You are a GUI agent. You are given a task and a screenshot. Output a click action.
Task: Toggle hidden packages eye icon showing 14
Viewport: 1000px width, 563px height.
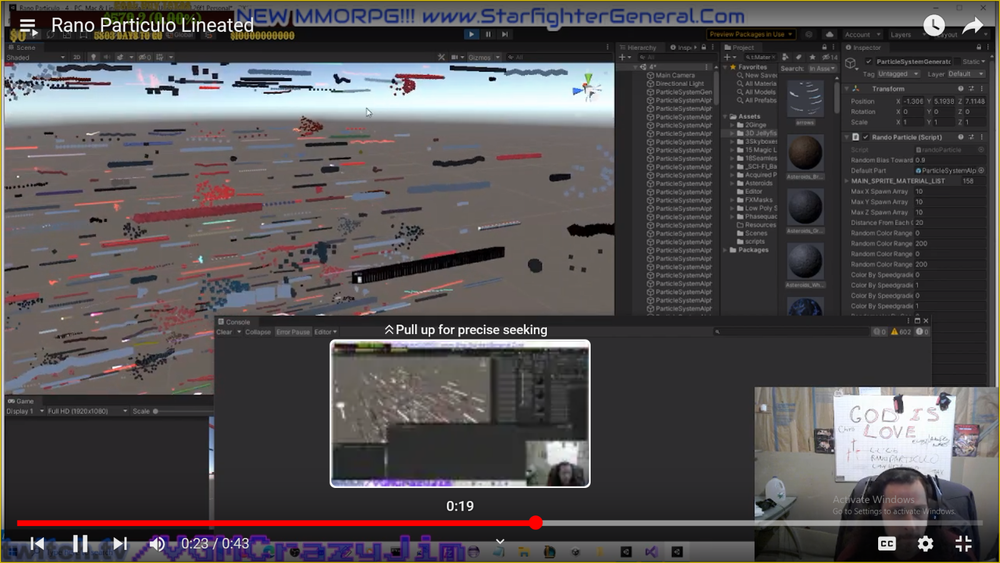(829, 57)
